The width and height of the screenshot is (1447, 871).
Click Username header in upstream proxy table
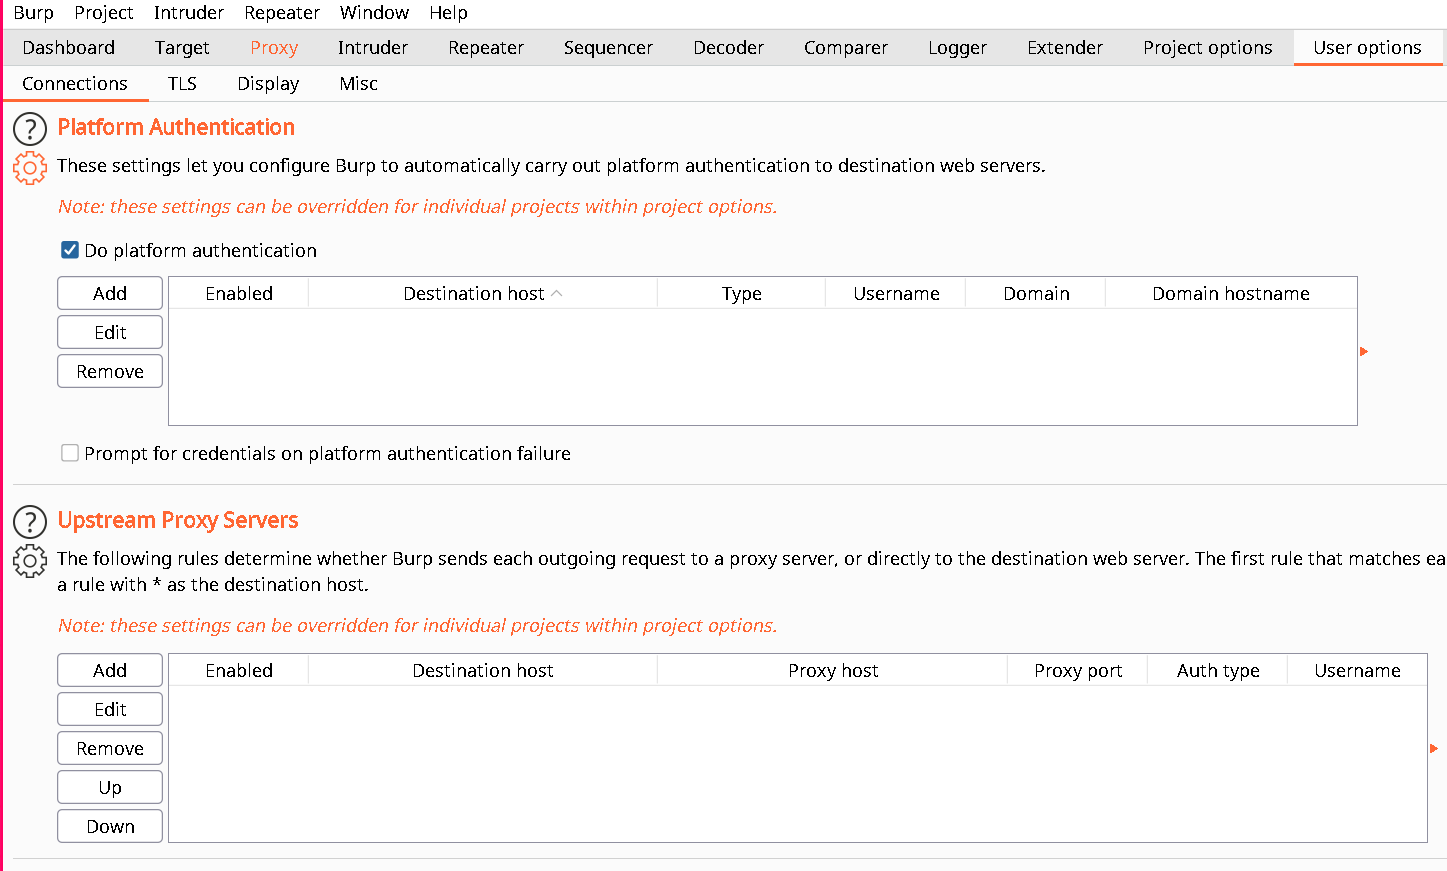coord(1357,670)
